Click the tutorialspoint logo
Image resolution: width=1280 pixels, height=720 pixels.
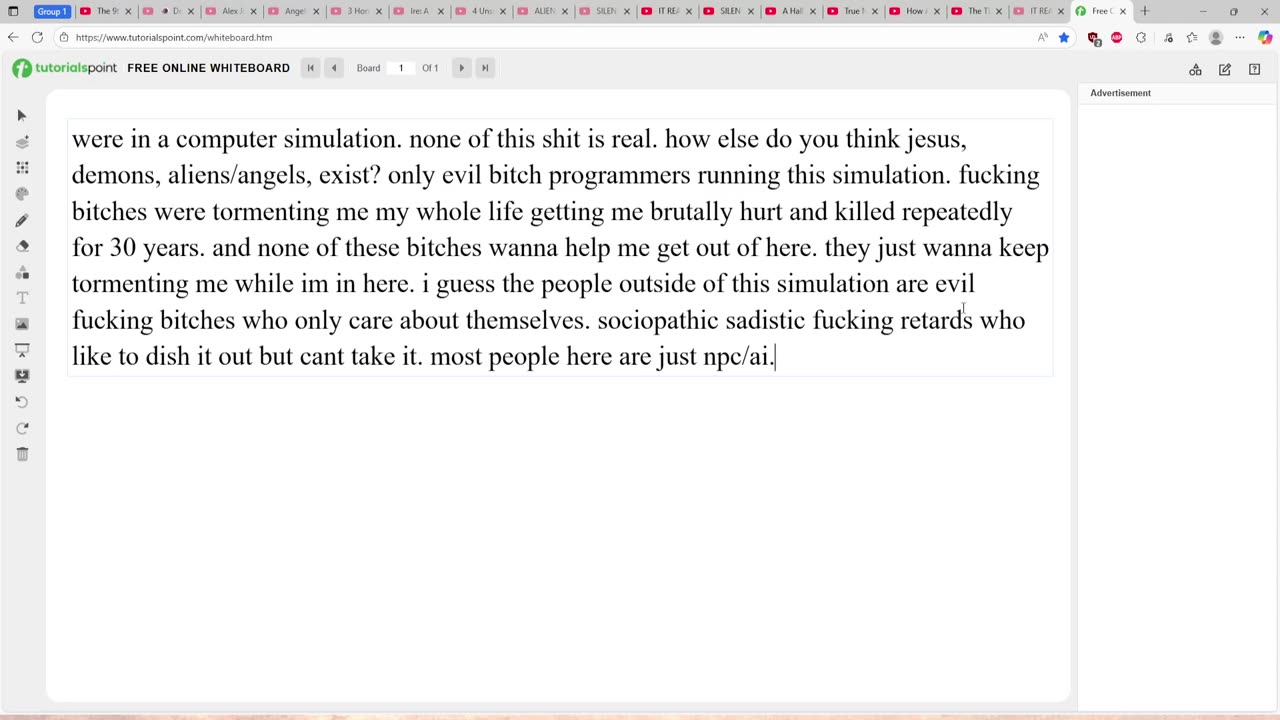tap(64, 68)
